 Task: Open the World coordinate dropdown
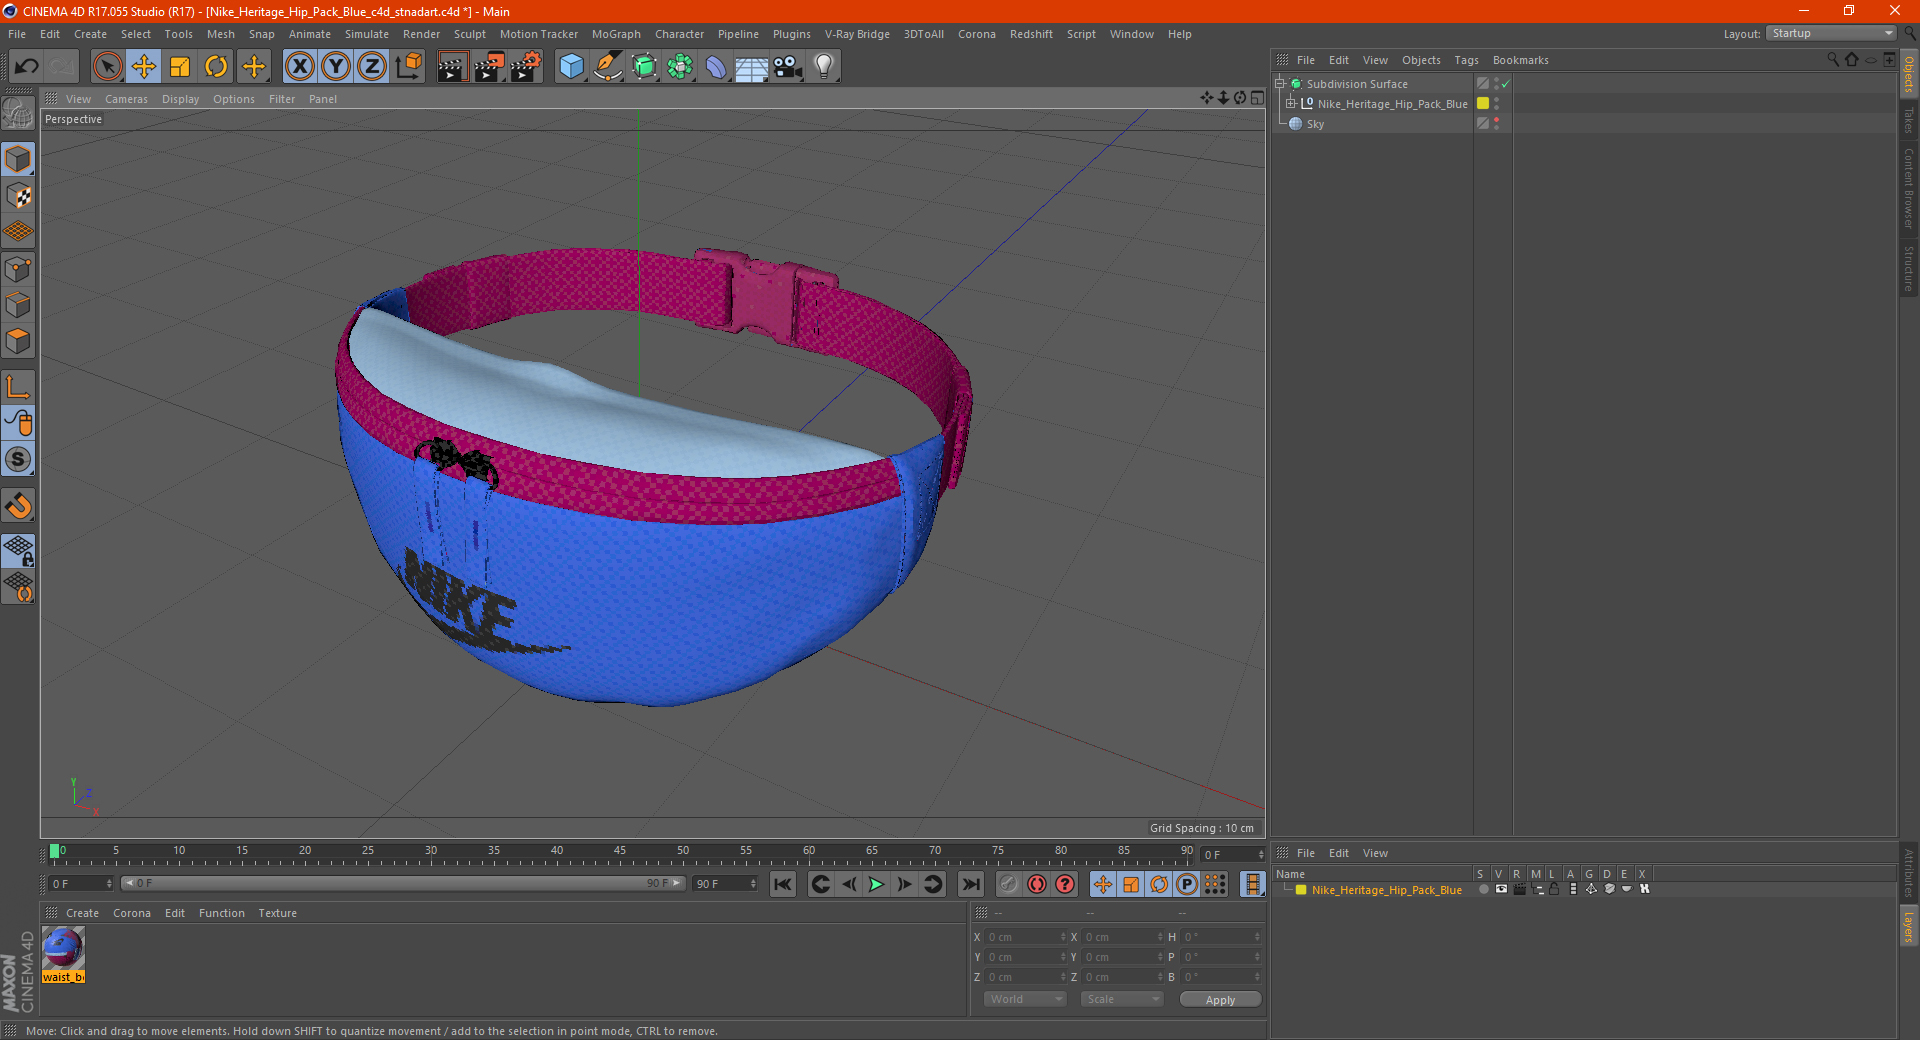tap(1025, 999)
